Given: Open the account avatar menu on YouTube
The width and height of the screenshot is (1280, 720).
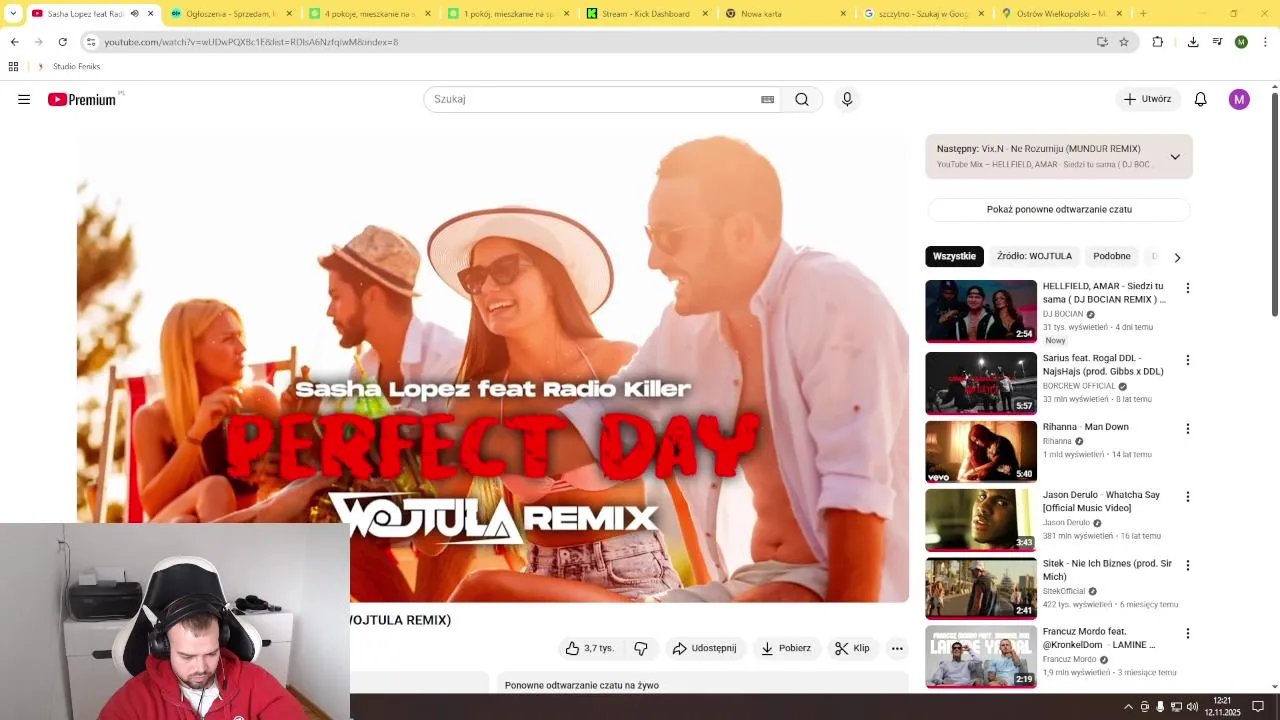Looking at the screenshot, I should pos(1239,99).
